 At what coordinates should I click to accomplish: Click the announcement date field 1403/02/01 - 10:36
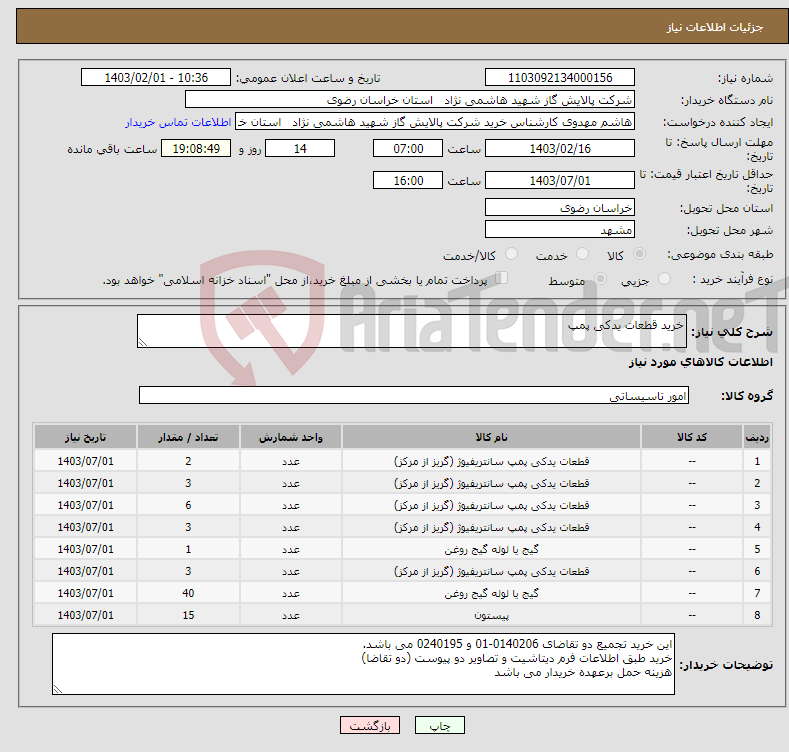pyautogui.click(x=155, y=78)
